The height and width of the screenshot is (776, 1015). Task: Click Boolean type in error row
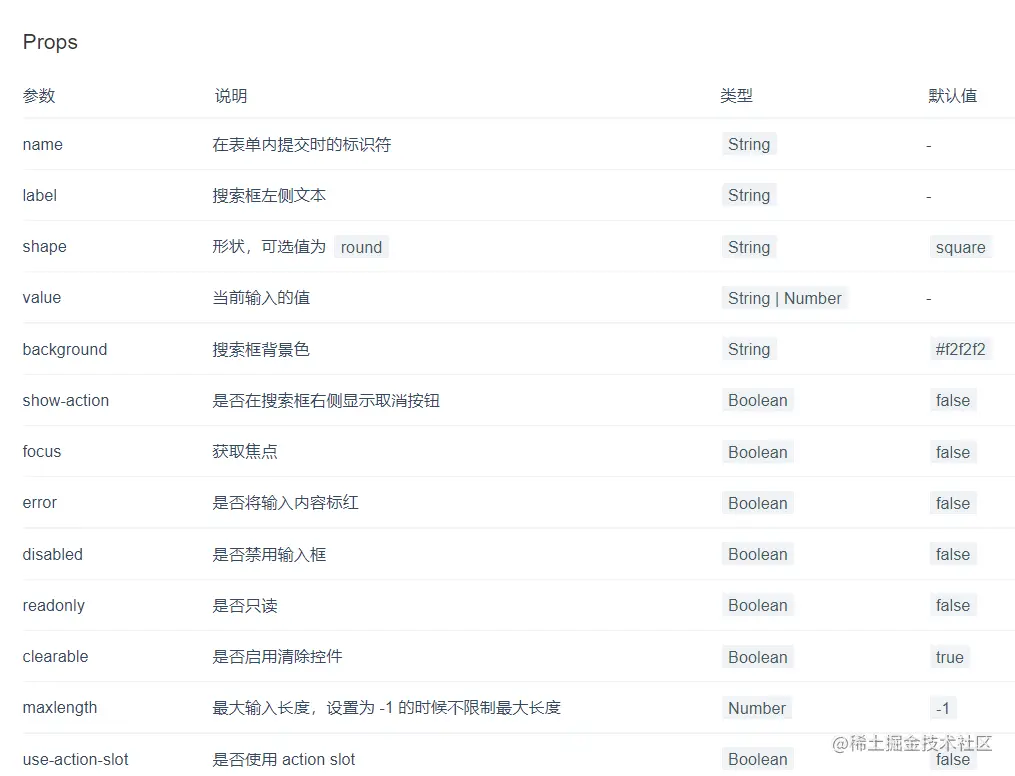click(x=758, y=504)
